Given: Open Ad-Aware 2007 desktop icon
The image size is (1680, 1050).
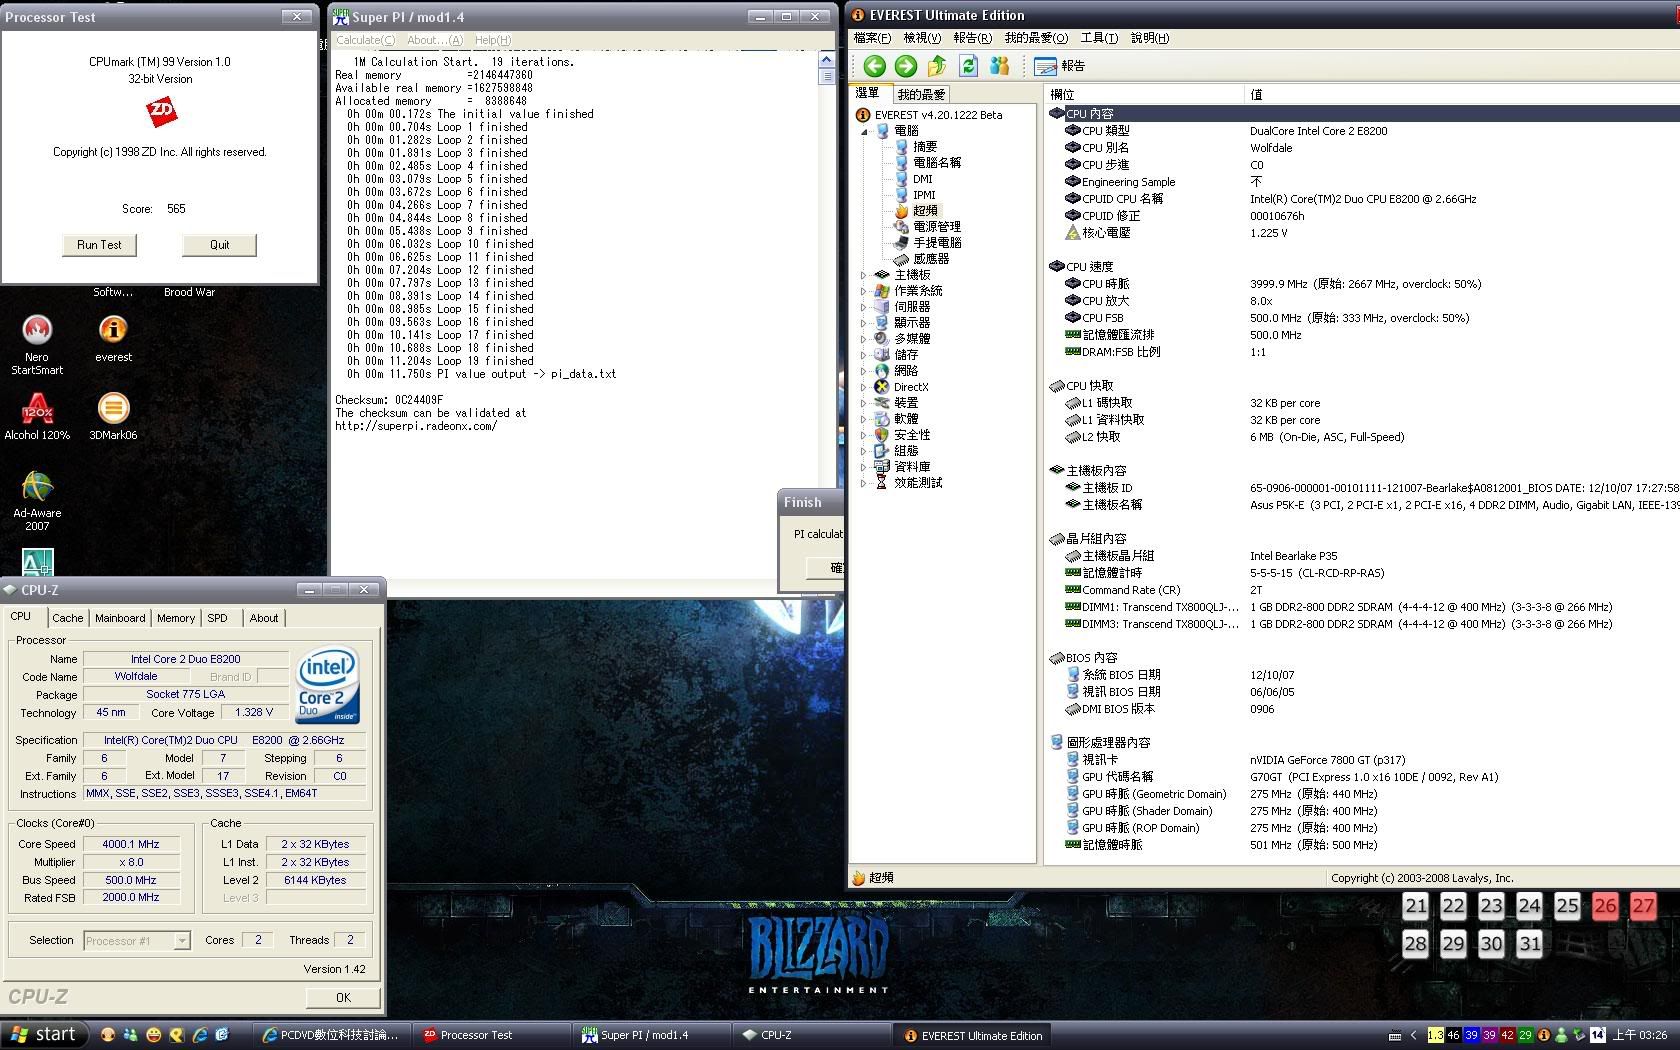Looking at the screenshot, I should click(x=37, y=500).
